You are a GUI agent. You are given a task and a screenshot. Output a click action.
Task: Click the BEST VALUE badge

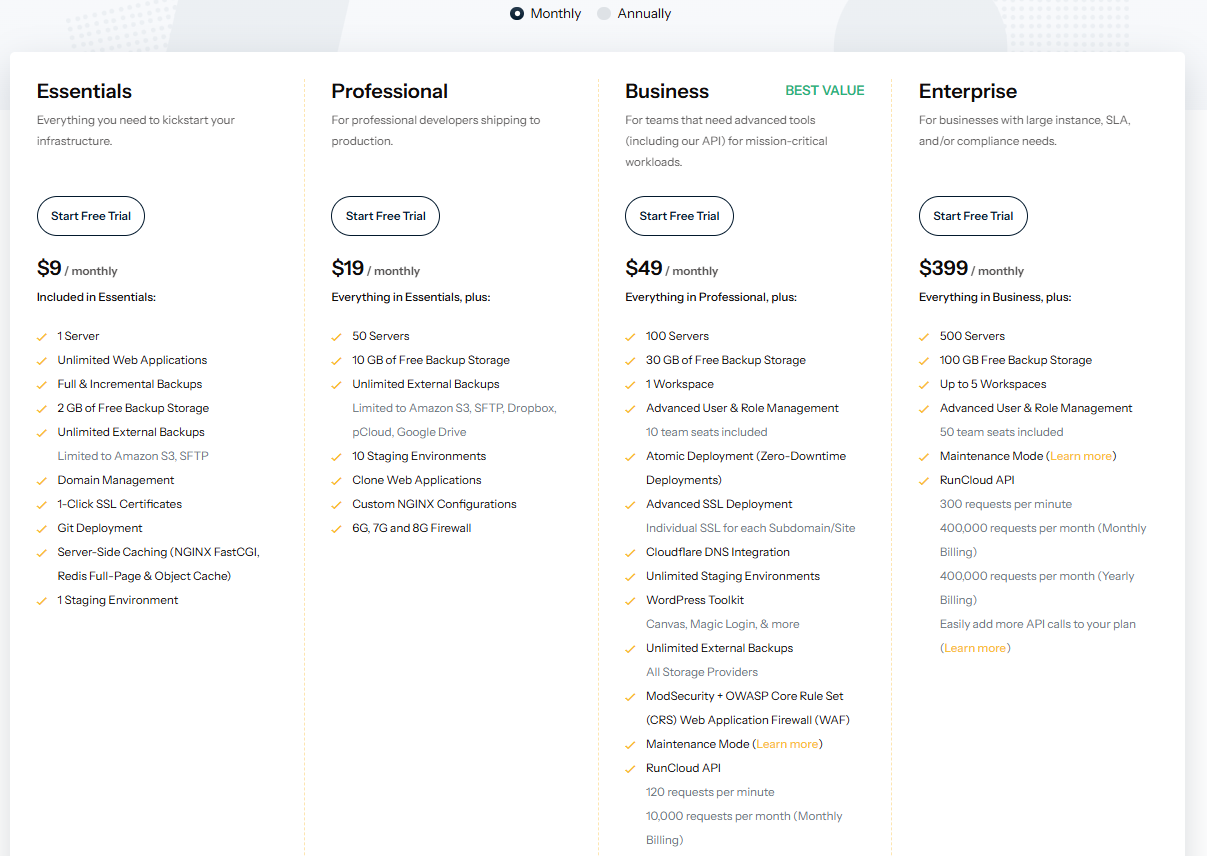coord(825,90)
